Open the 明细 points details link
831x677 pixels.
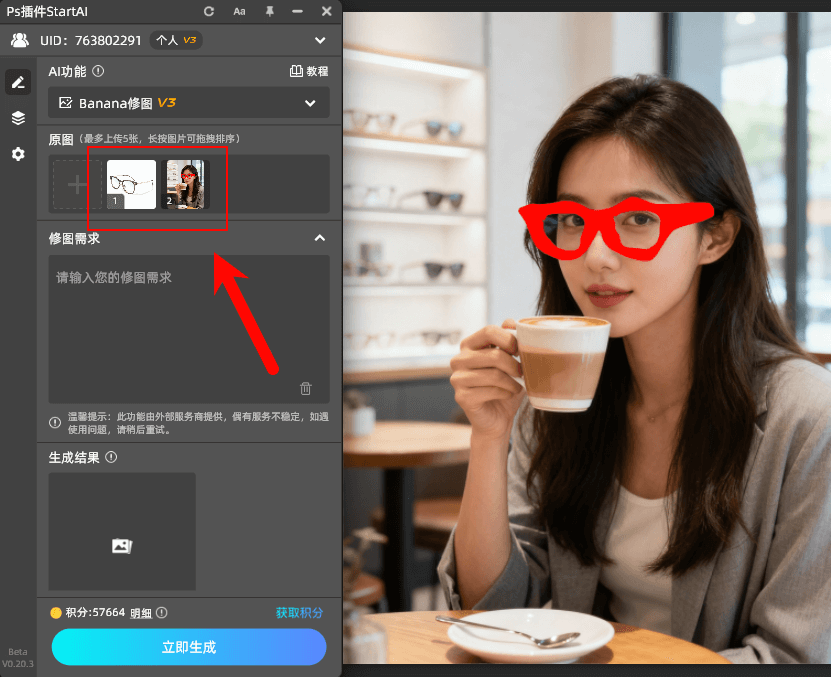[141, 613]
